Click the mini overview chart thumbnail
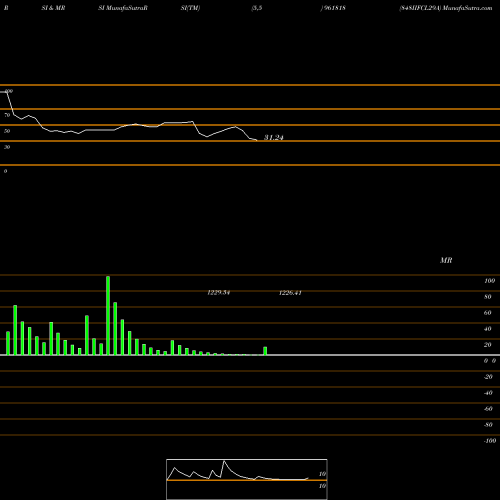500x500 pixels. click(x=247, y=479)
